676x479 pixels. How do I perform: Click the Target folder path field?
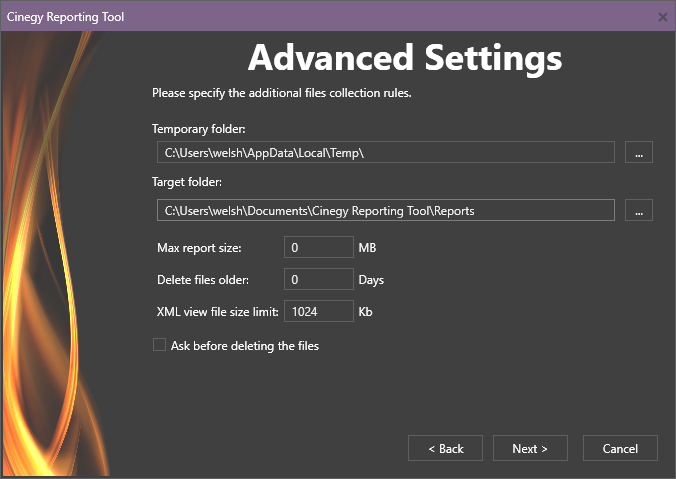coord(385,210)
